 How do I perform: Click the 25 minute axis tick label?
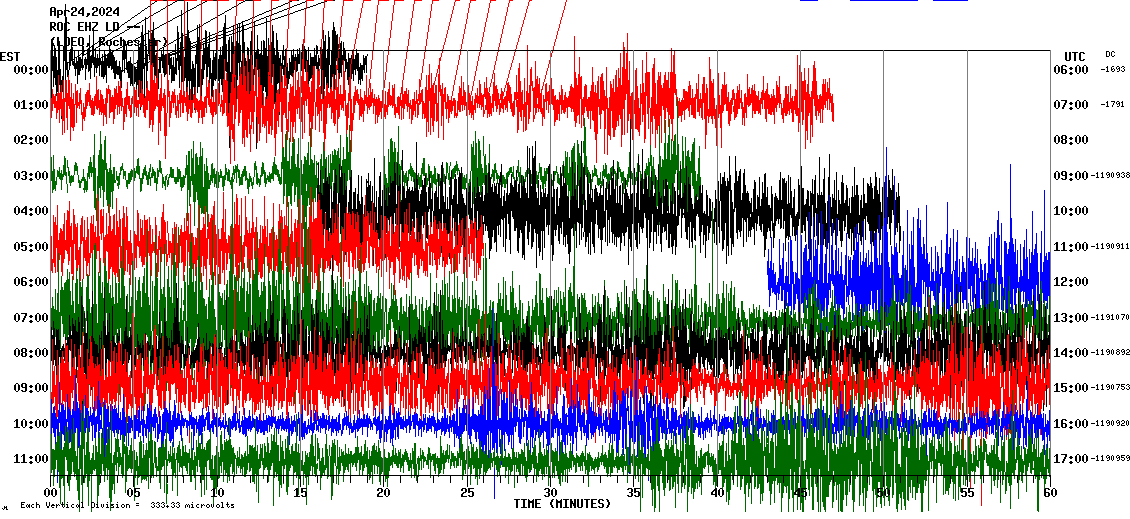click(x=466, y=493)
